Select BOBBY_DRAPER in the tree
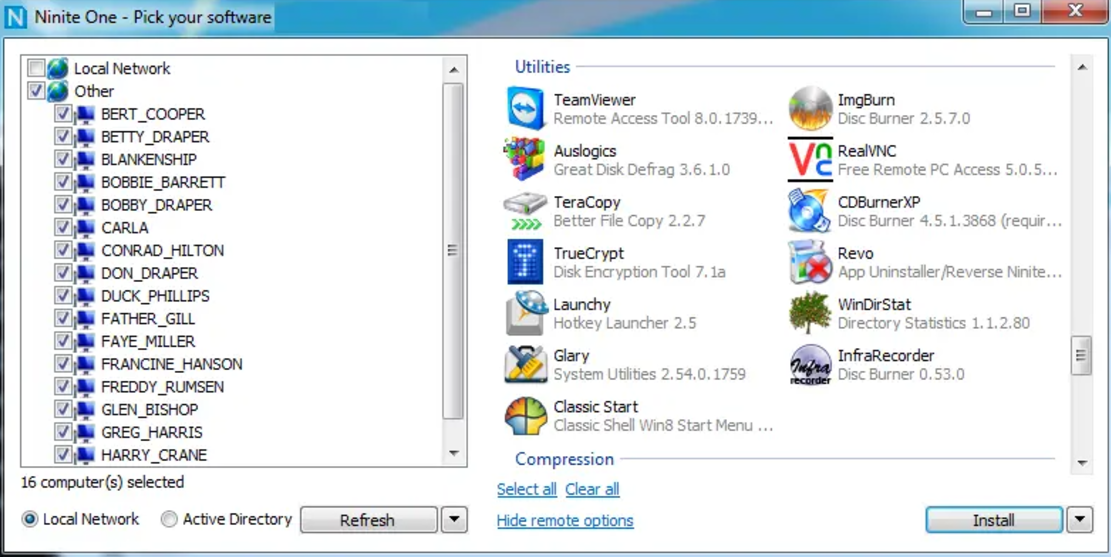 tap(157, 205)
